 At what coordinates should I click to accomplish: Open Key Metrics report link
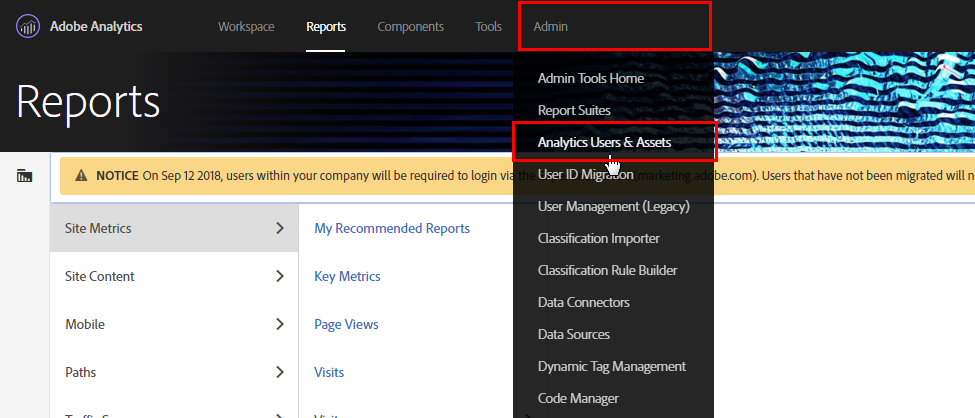[x=347, y=276]
